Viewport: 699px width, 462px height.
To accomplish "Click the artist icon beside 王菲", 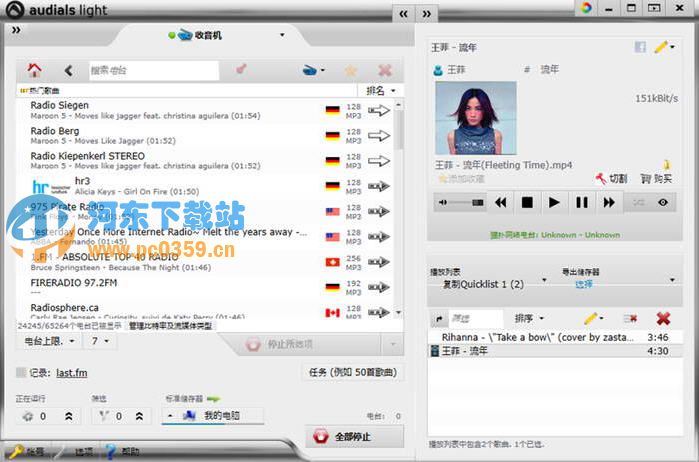I will point(438,70).
